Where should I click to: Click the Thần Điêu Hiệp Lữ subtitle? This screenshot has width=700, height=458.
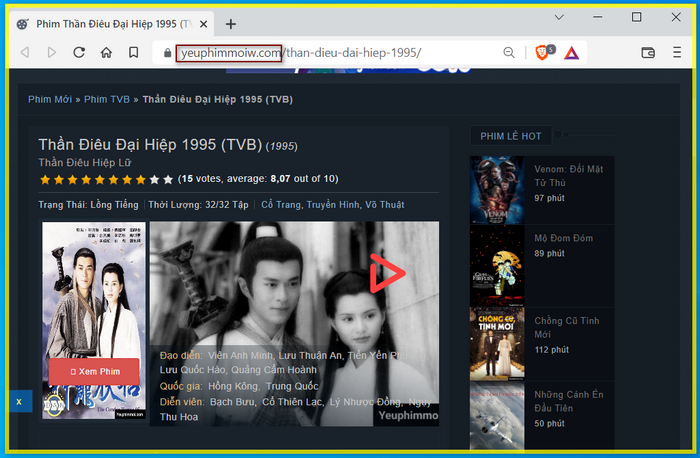[x=85, y=162]
